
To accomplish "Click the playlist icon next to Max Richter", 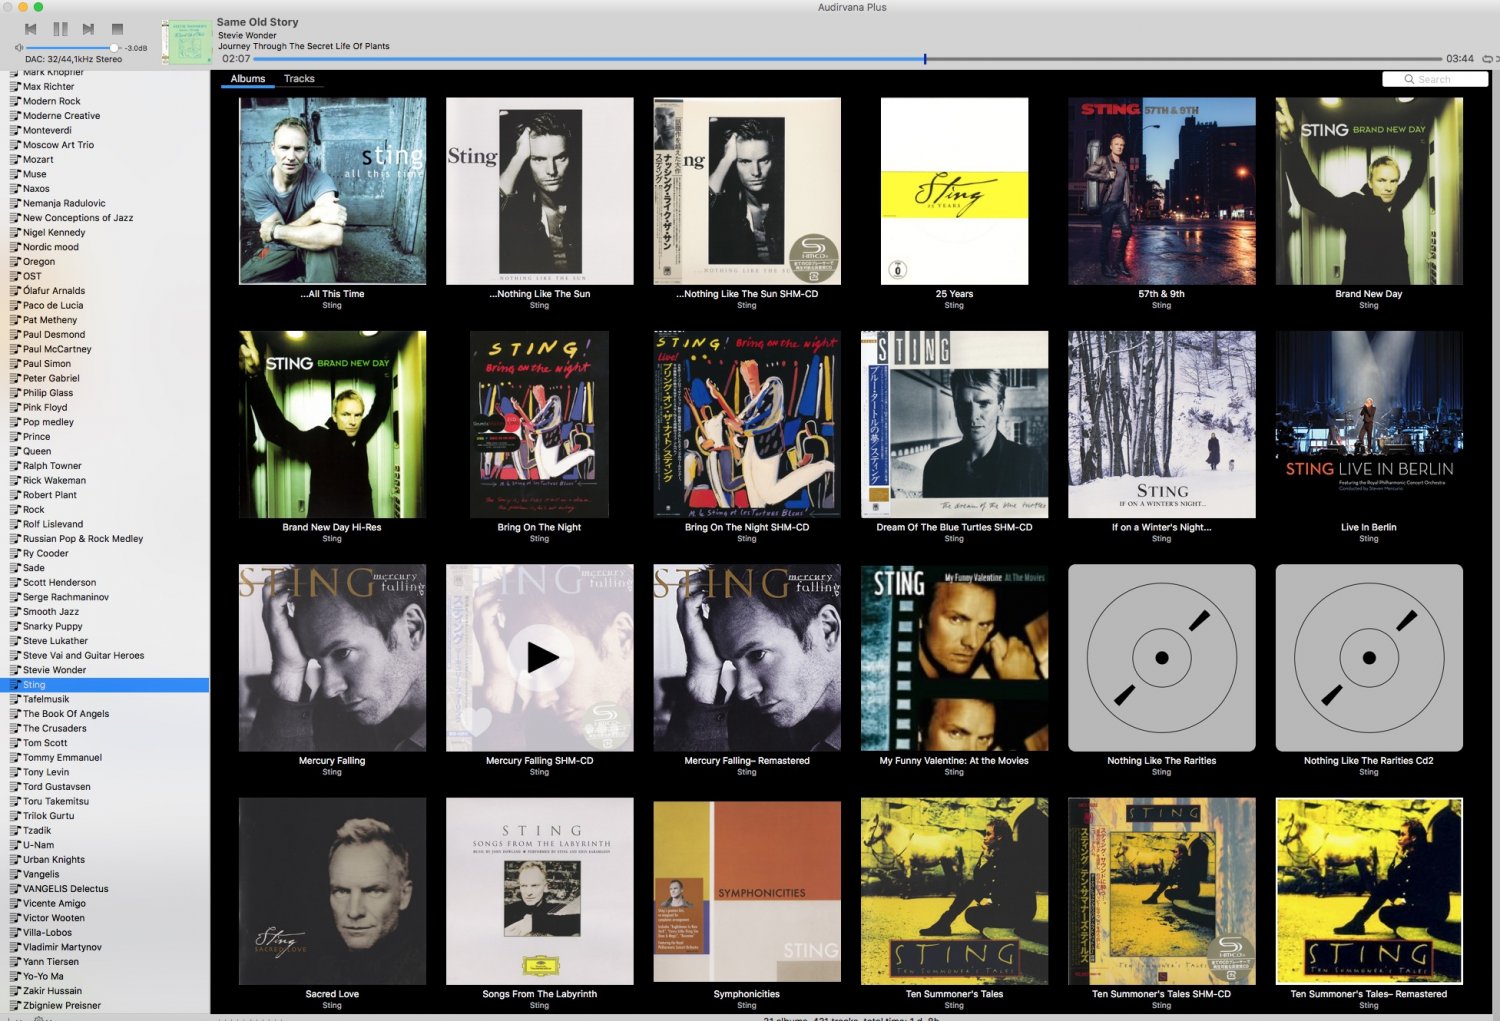I will tap(14, 87).
